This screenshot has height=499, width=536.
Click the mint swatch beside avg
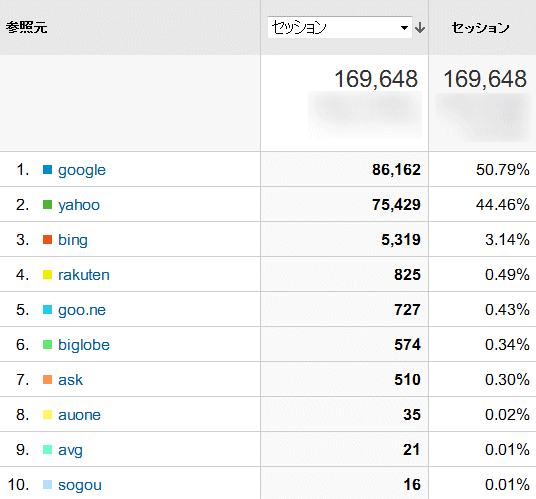click(48, 450)
